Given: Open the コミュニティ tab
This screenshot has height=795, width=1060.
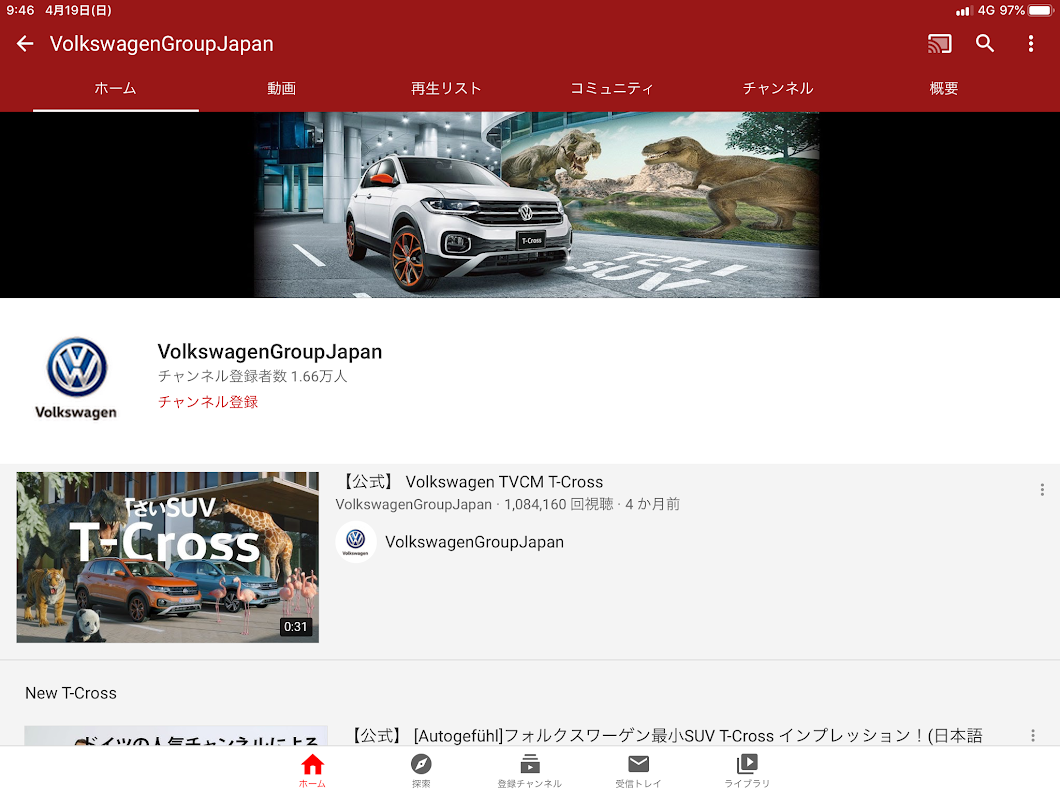Looking at the screenshot, I should point(612,89).
